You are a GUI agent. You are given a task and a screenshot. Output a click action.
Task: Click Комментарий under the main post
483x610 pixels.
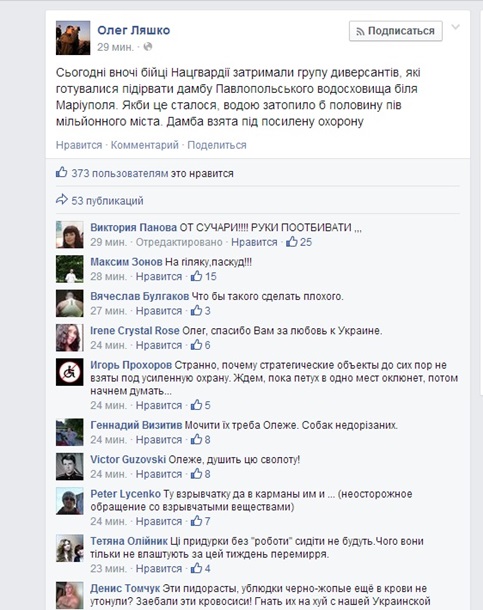click(145, 145)
